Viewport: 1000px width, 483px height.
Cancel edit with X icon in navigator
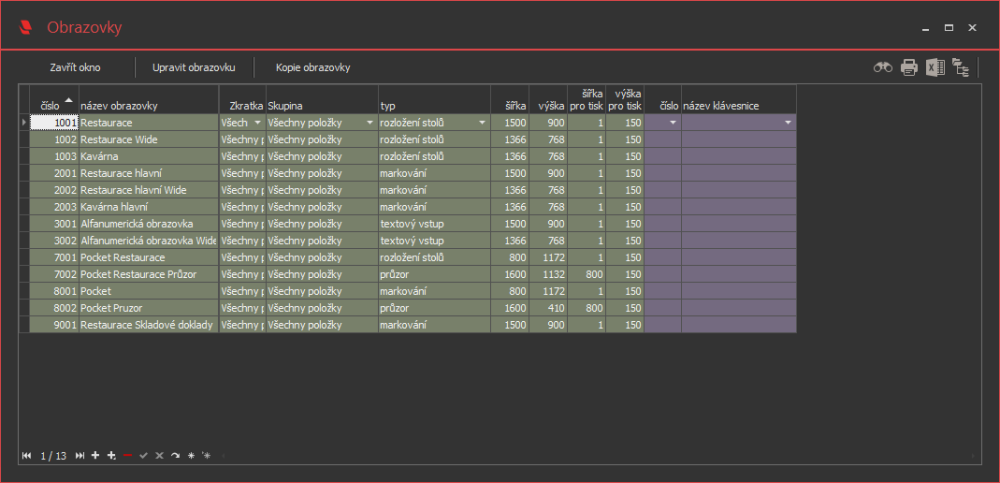click(159, 456)
